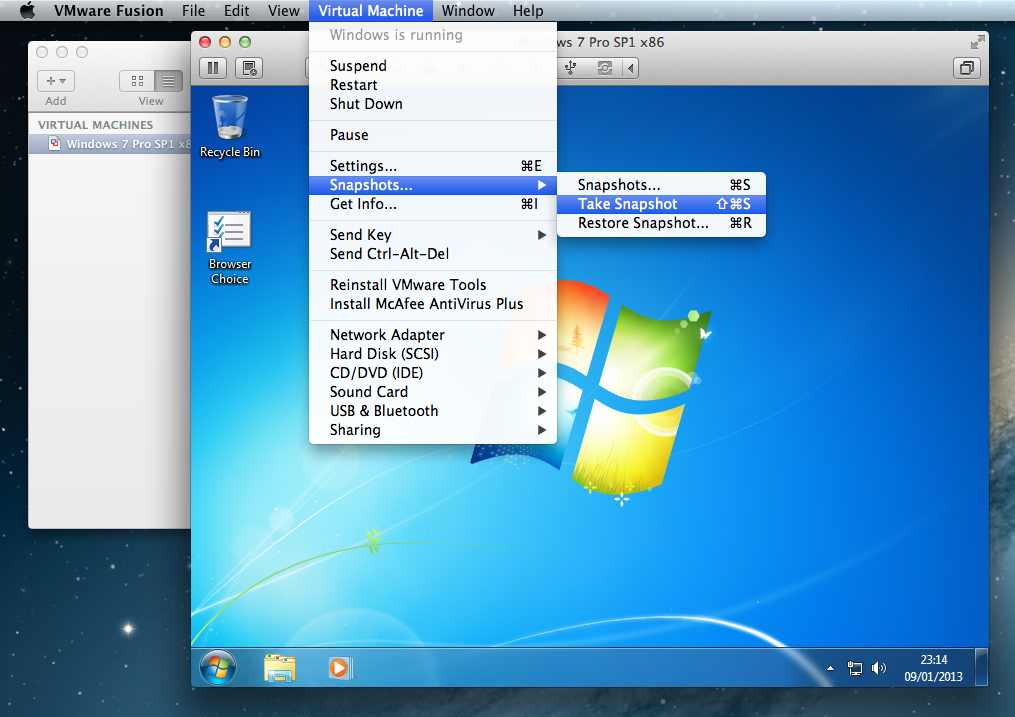Click the Suspend (pause) toolbar button
1015x717 pixels.
click(x=214, y=68)
